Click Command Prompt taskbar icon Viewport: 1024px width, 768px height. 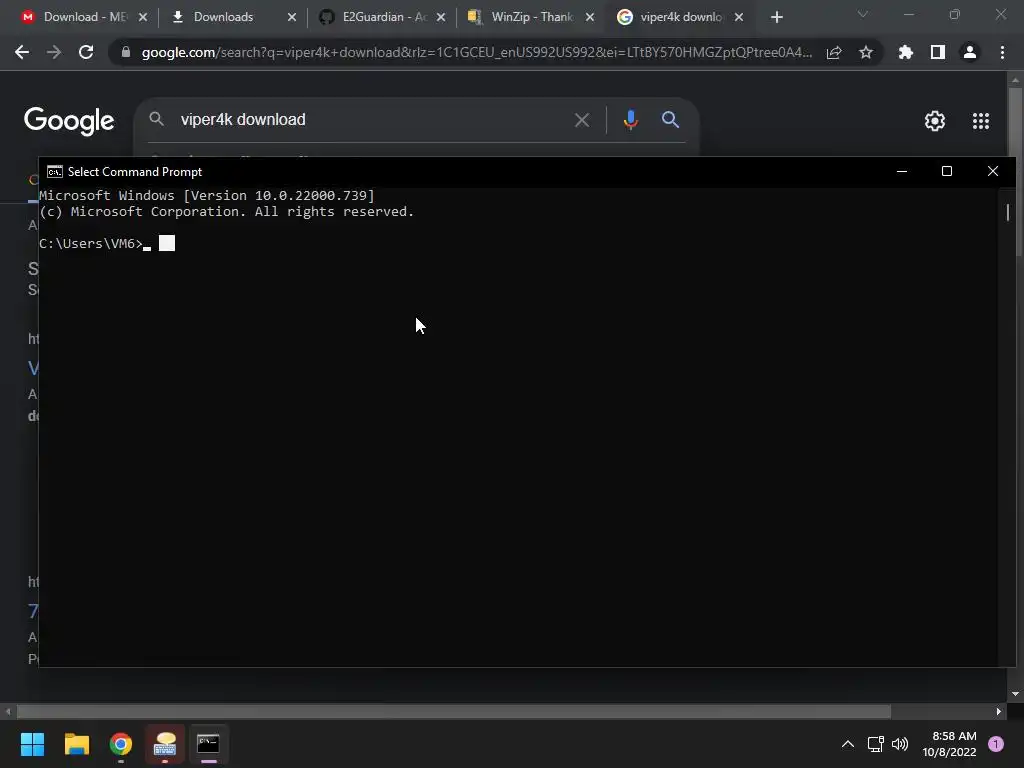pos(208,744)
